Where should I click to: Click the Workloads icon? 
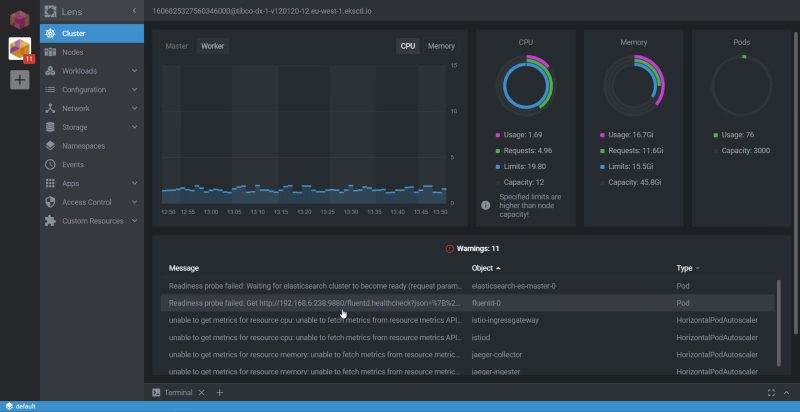50,71
